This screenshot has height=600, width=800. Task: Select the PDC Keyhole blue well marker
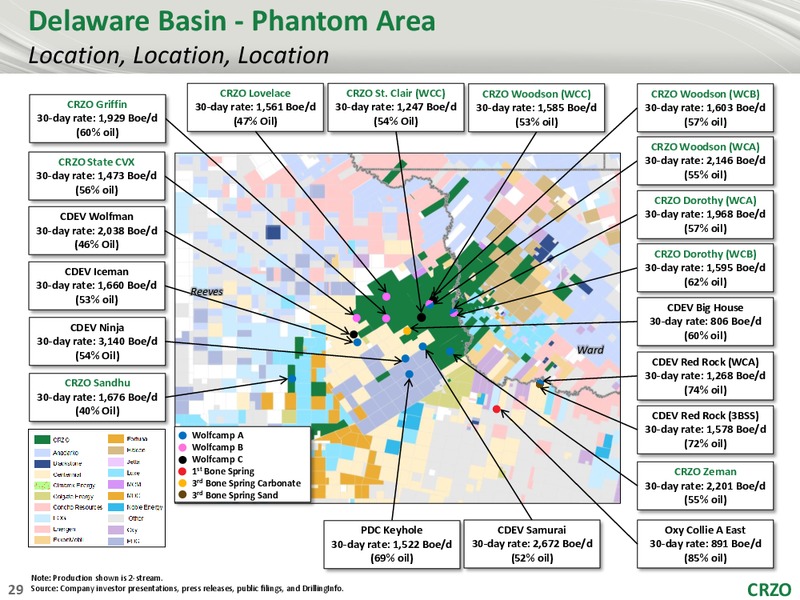tap(409, 374)
